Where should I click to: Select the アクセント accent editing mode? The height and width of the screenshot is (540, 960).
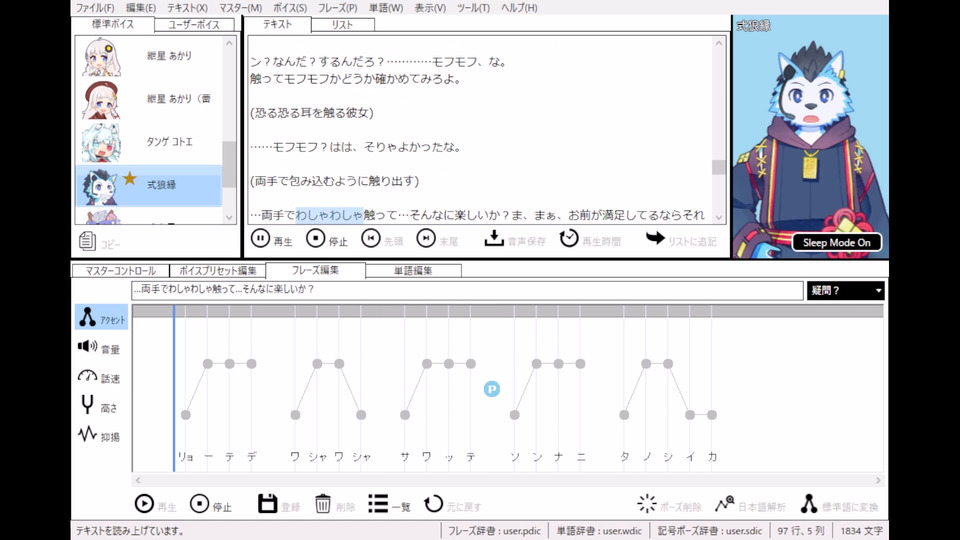coord(101,318)
